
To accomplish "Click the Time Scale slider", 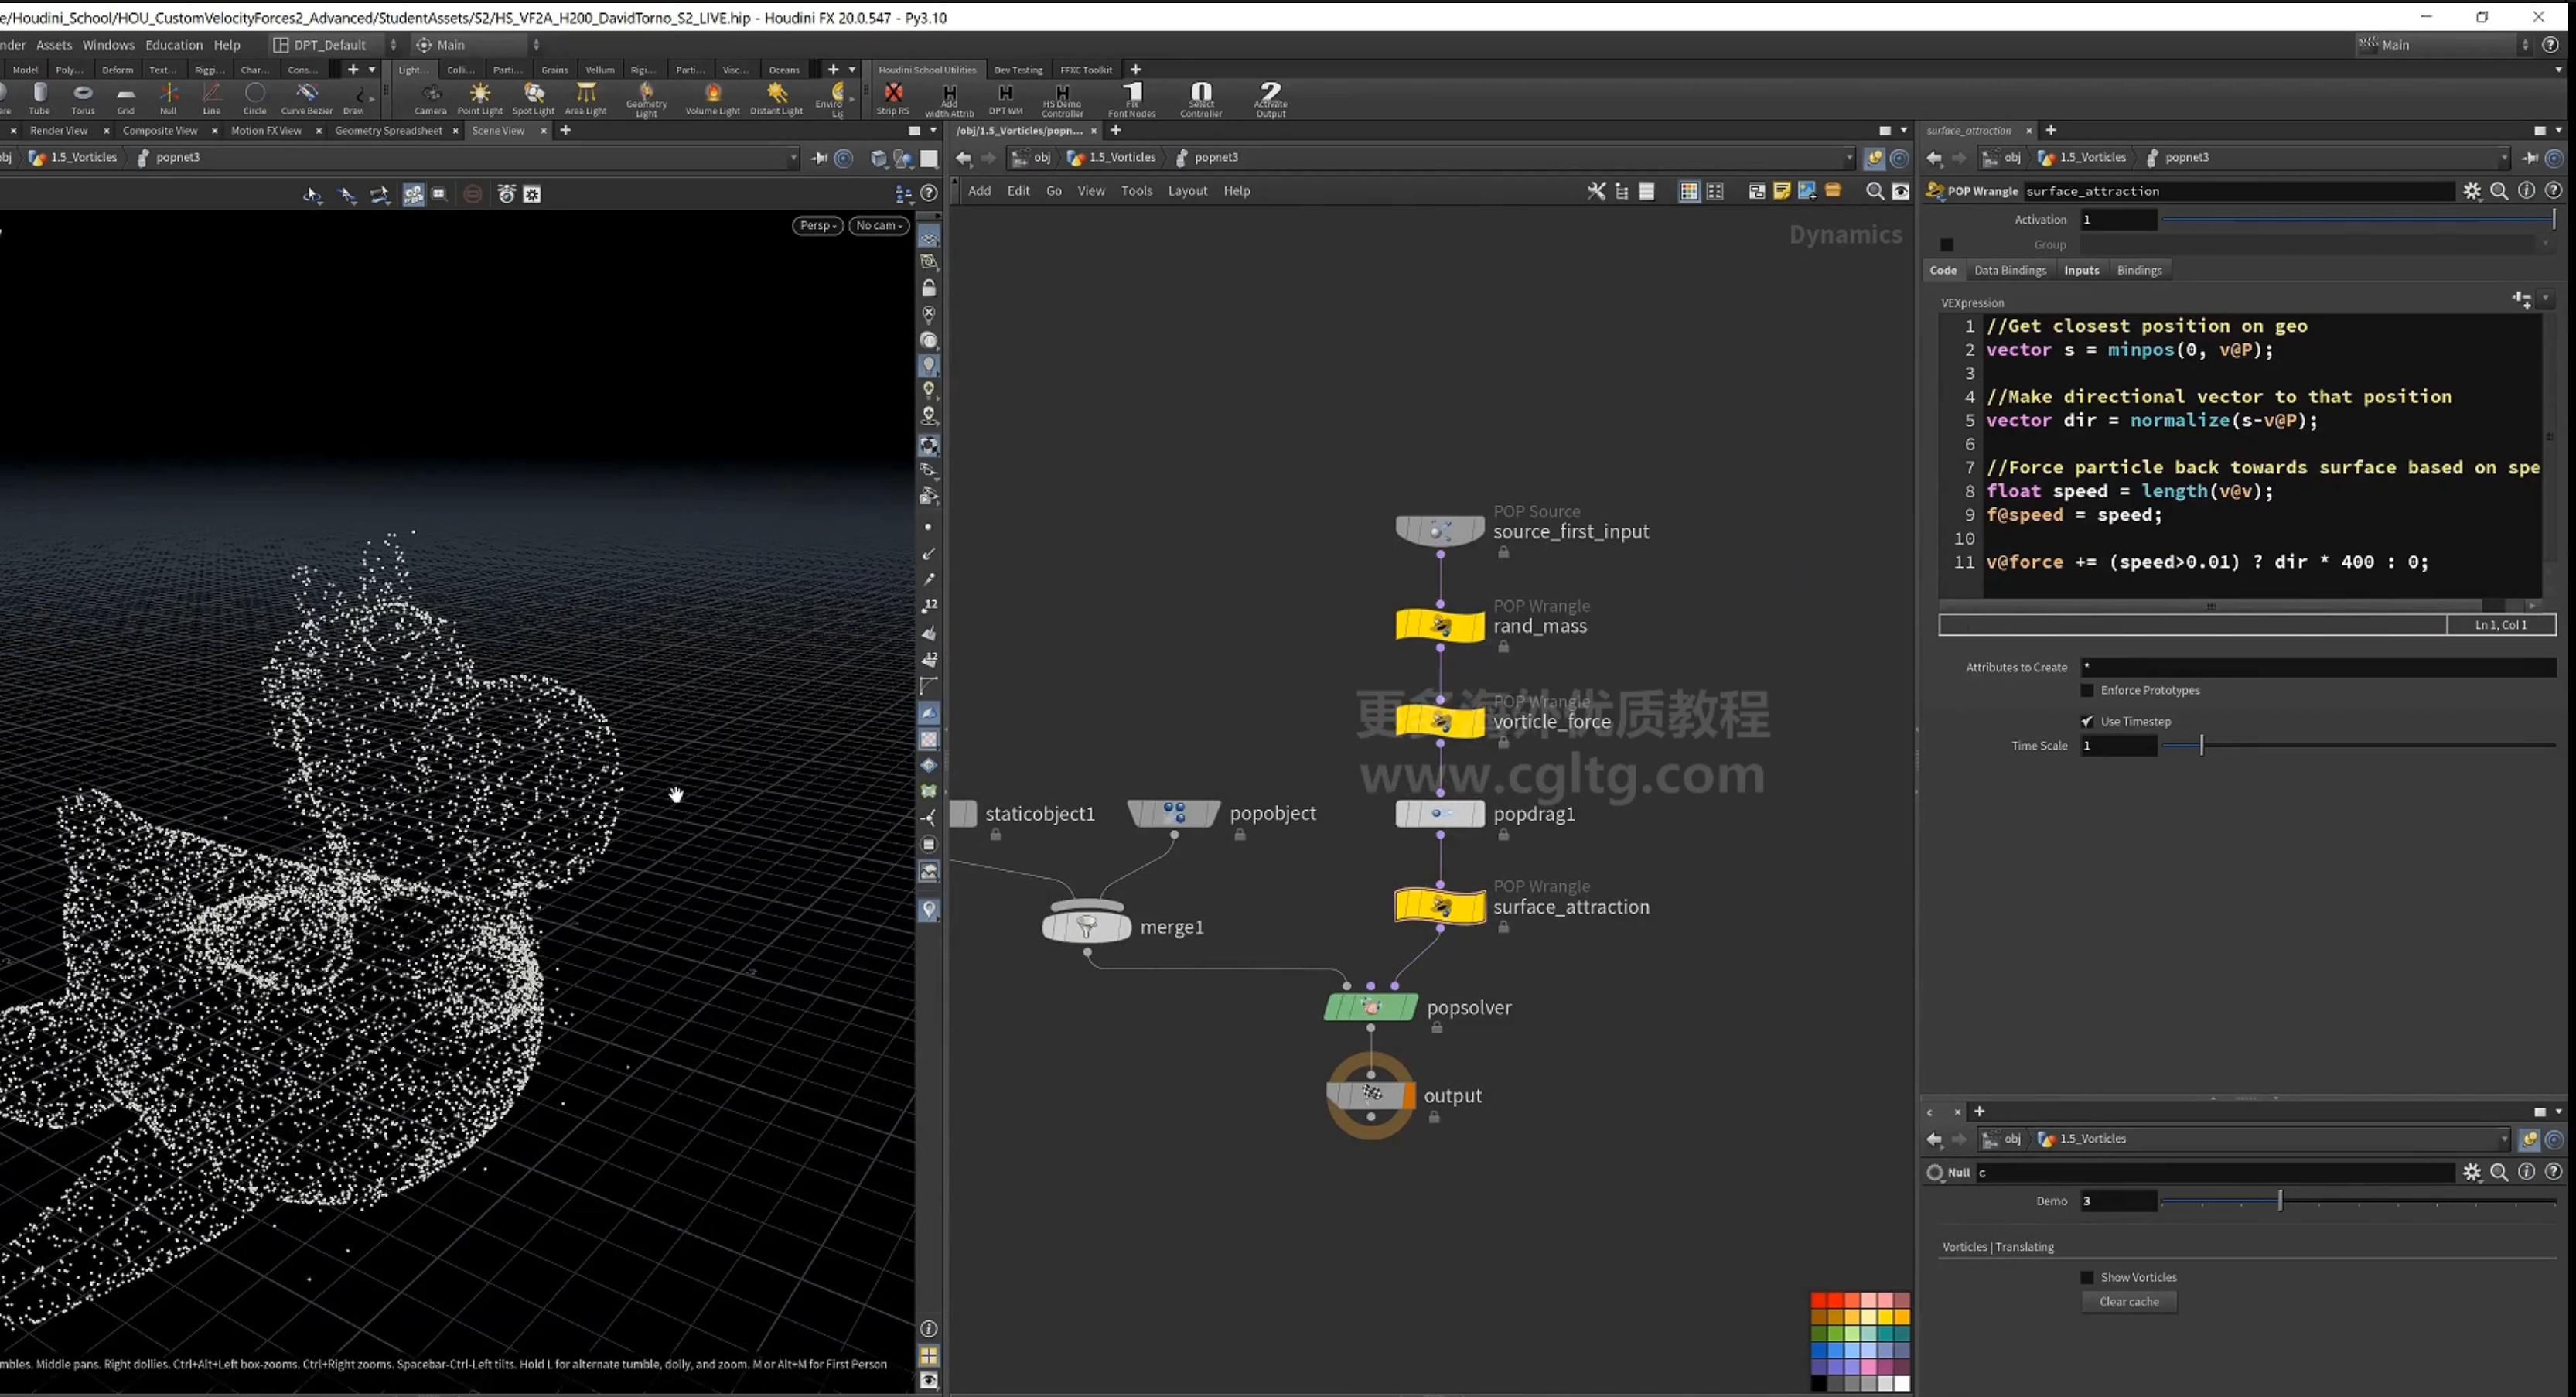I will pos(2358,746).
